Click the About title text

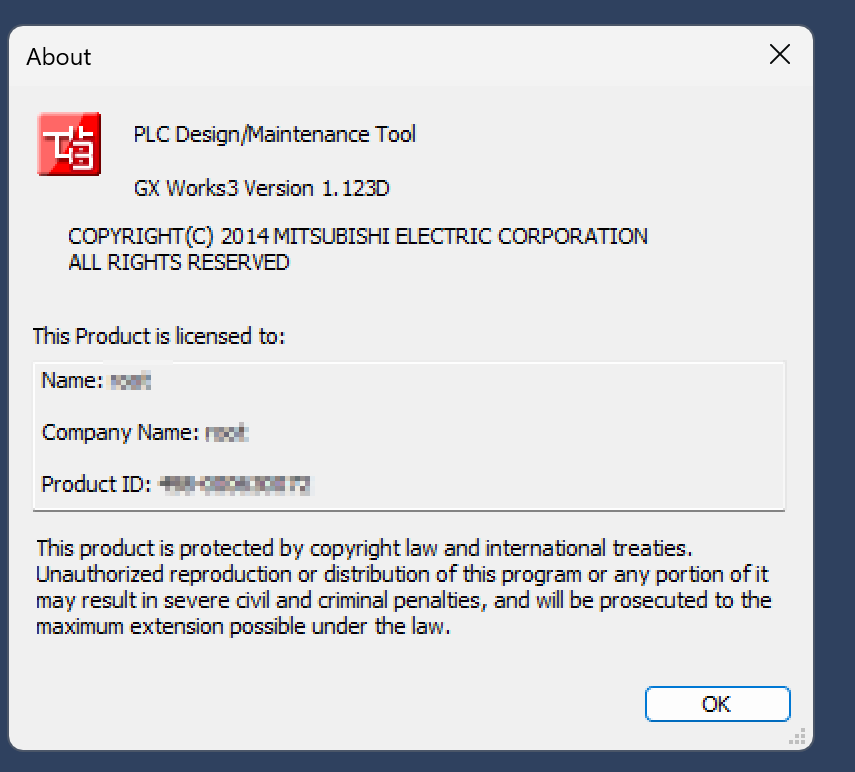pos(59,57)
